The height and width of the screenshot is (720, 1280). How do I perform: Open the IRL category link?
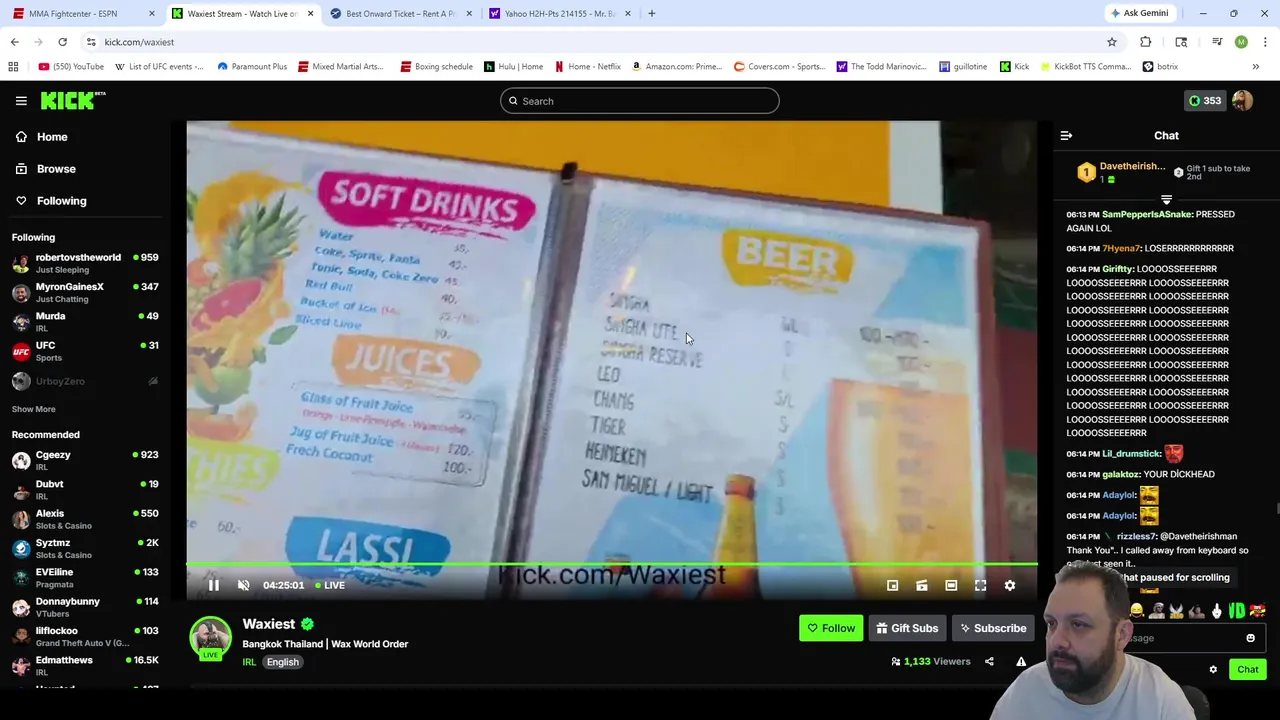coord(249,662)
